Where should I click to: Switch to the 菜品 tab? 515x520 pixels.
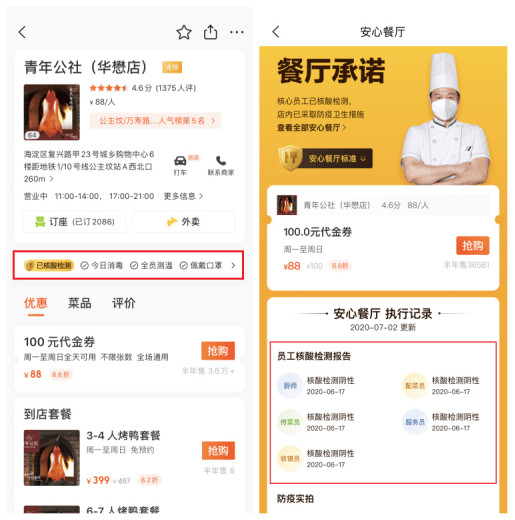tap(79, 303)
